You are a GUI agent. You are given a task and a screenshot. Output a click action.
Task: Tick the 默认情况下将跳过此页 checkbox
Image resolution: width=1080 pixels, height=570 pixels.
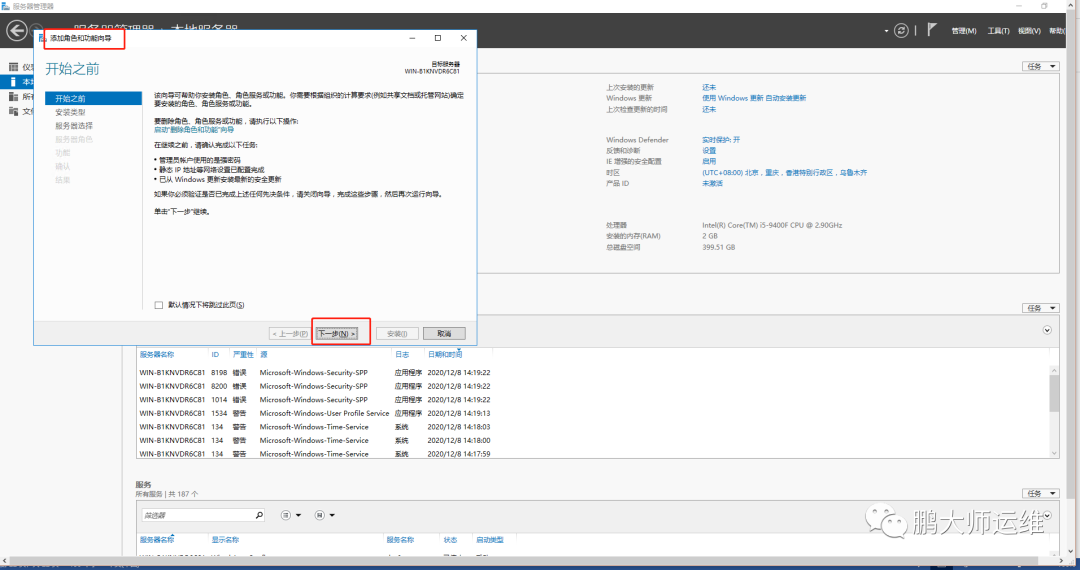[x=159, y=305]
